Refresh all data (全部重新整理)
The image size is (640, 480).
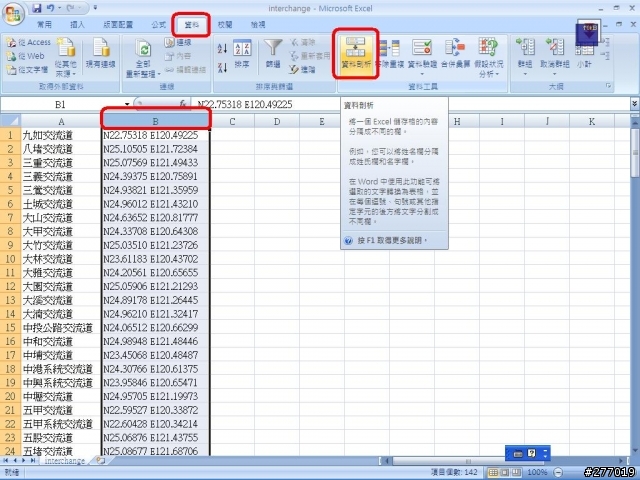pos(143,58)
